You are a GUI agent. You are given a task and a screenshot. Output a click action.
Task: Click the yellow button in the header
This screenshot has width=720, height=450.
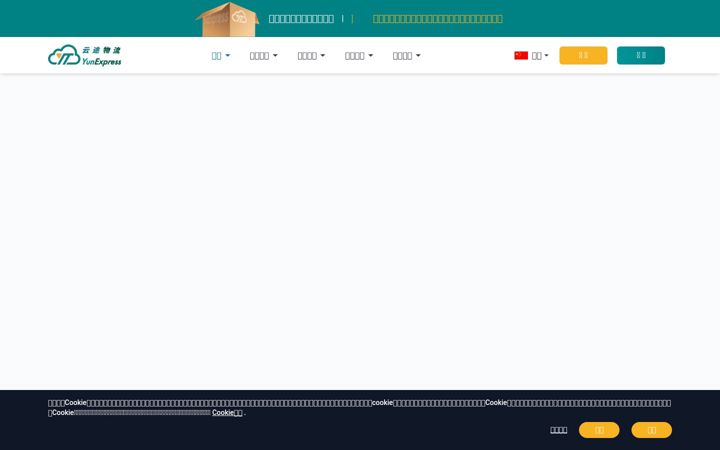point(583,55)
